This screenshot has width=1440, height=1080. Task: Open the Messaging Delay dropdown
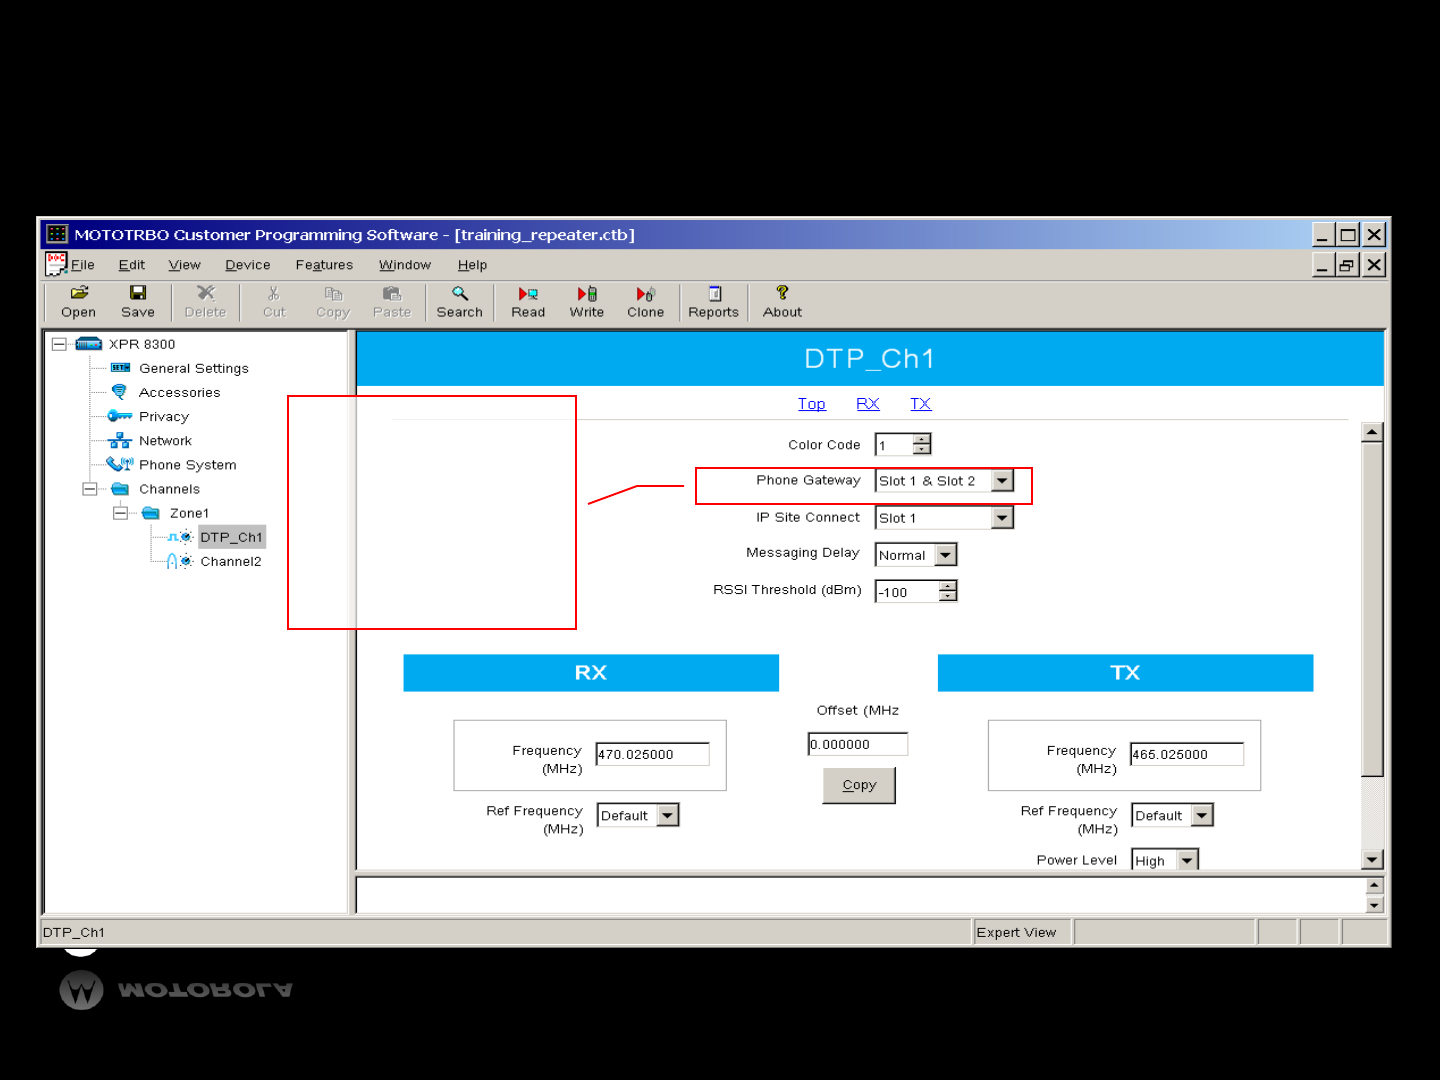coord(946,555)
